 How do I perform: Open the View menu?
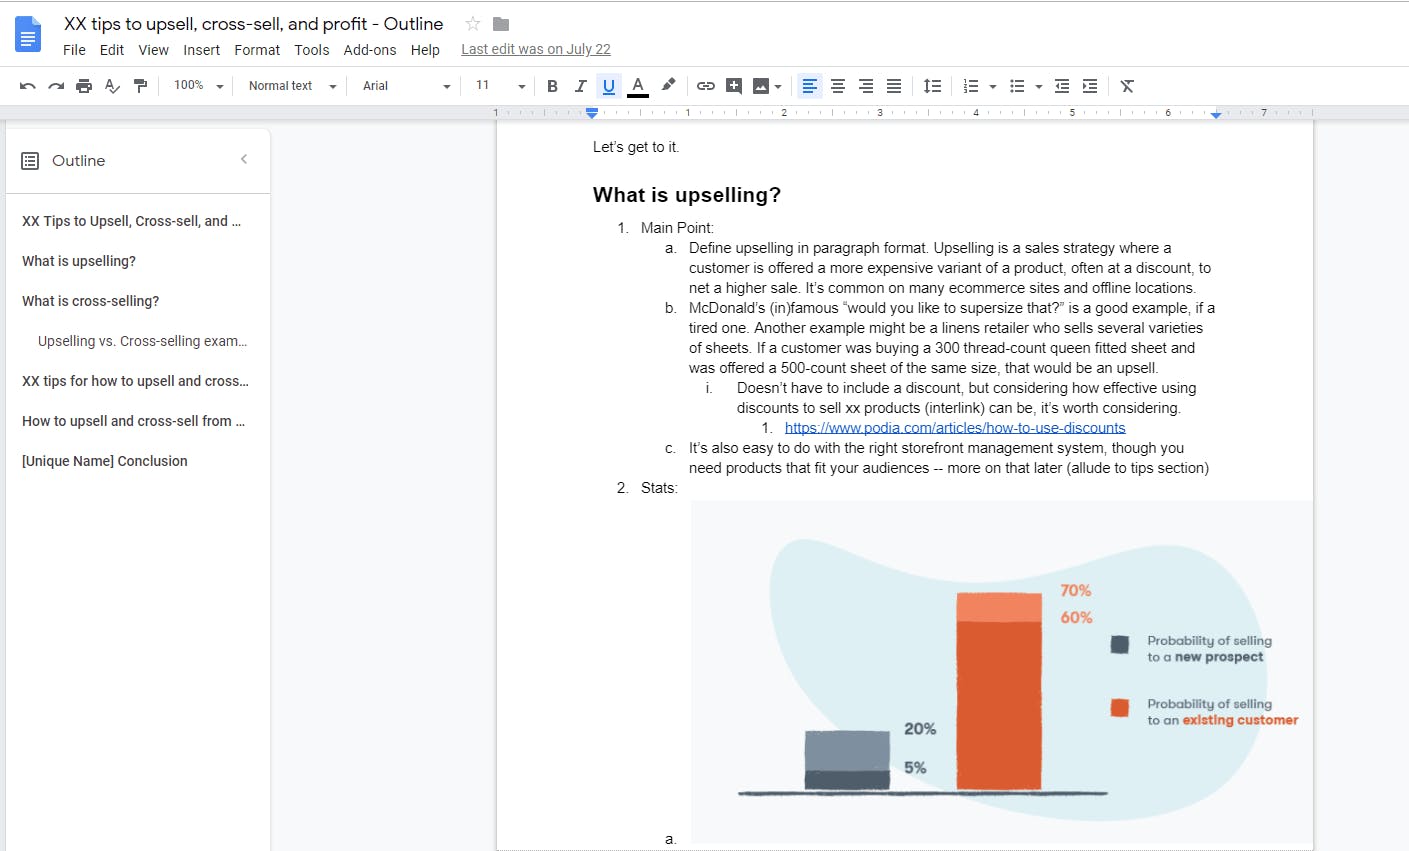pos(153,50)
